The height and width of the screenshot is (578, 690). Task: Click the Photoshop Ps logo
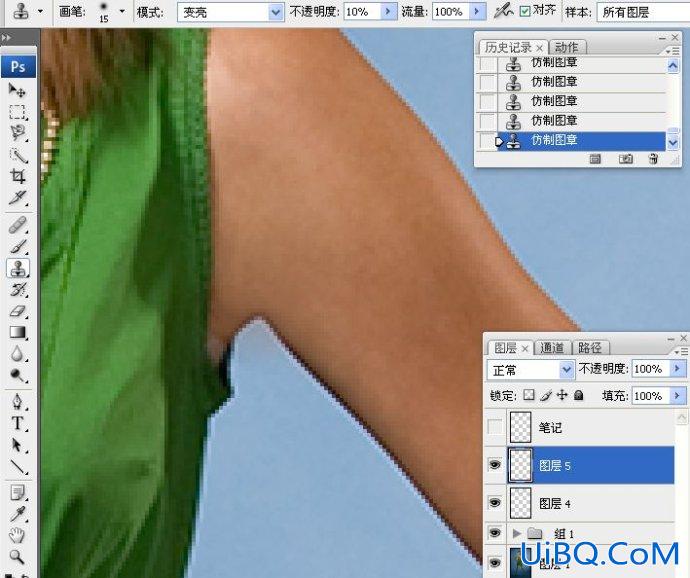point(18,67)
